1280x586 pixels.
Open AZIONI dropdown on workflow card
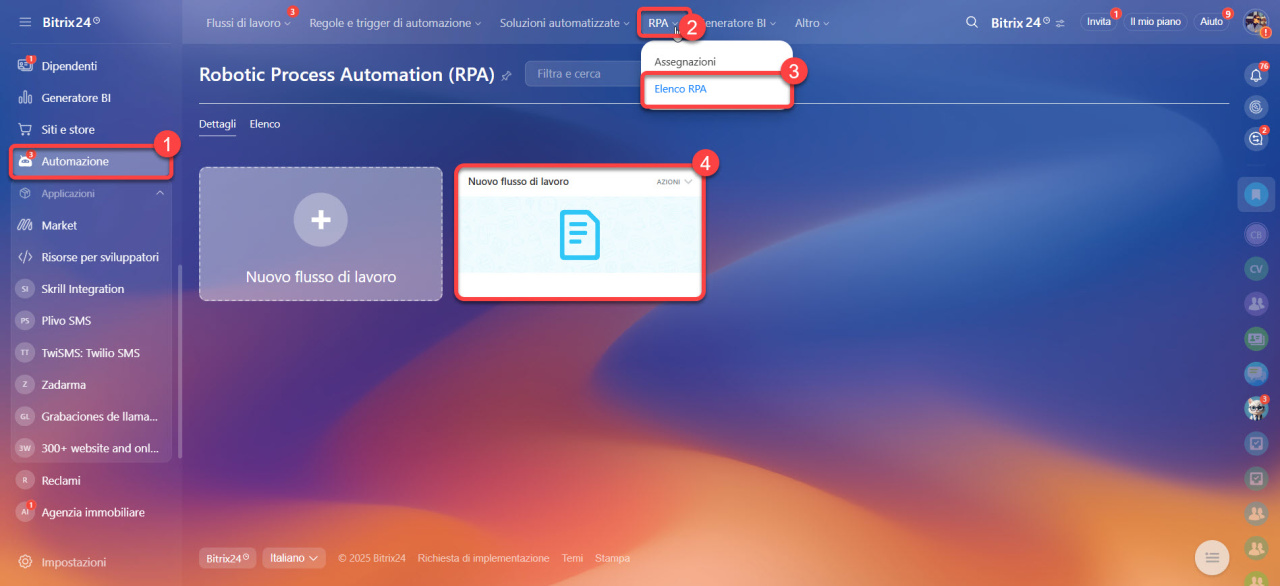(x=674, y=182)
